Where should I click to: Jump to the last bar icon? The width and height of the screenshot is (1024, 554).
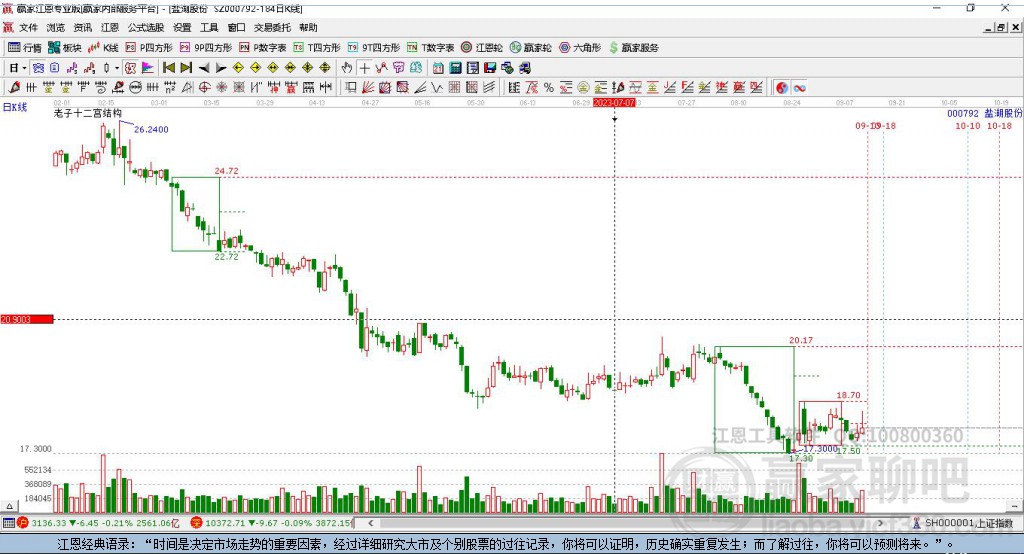[186, 68]
